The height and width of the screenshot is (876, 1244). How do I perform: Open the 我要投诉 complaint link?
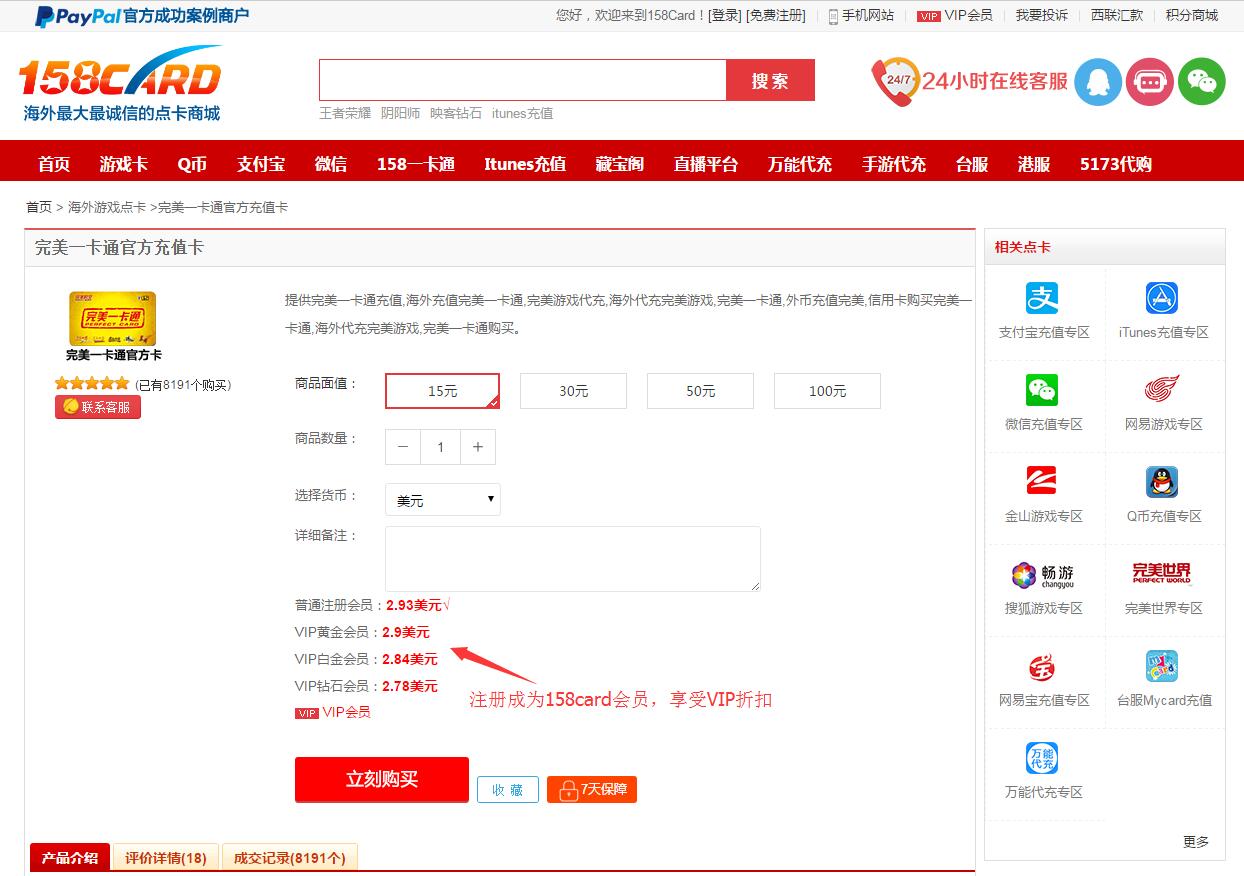coord(1042,15)
